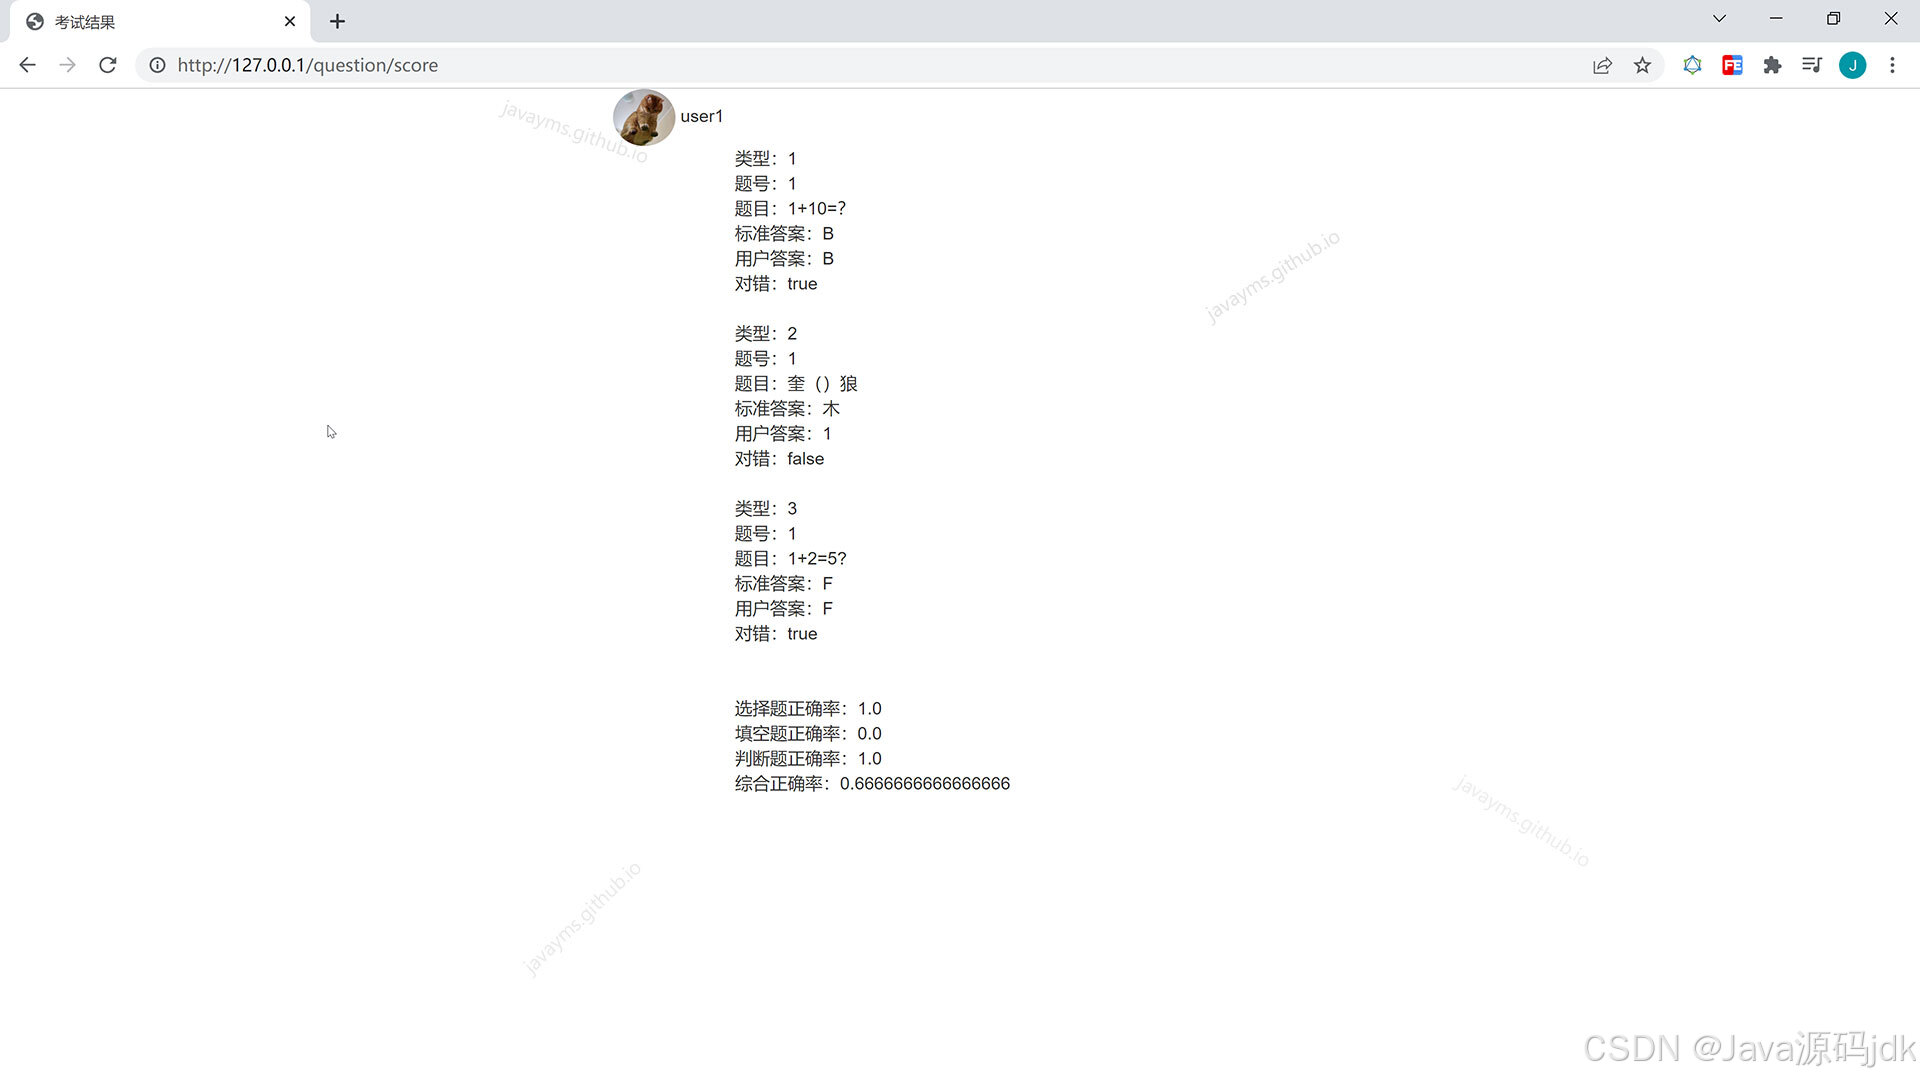
Task: Click the address bar URL
Action: (x=307, y=65)
